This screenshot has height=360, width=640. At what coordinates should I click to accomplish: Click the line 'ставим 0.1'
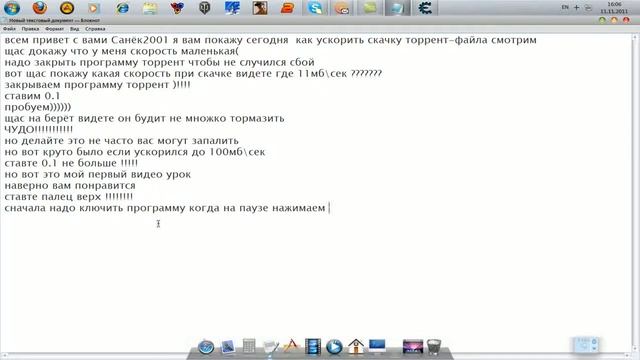pyautogui.click(x=32, y=96)
